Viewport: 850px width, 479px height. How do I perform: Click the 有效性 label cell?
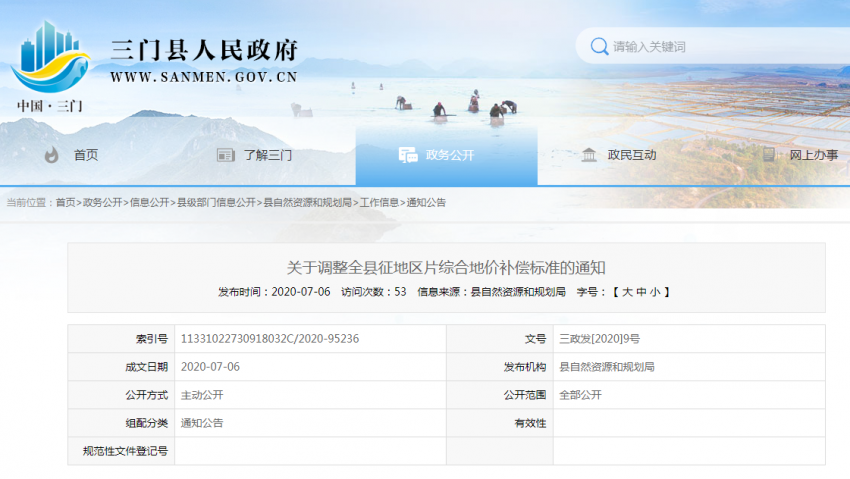(x=500, y=423)
